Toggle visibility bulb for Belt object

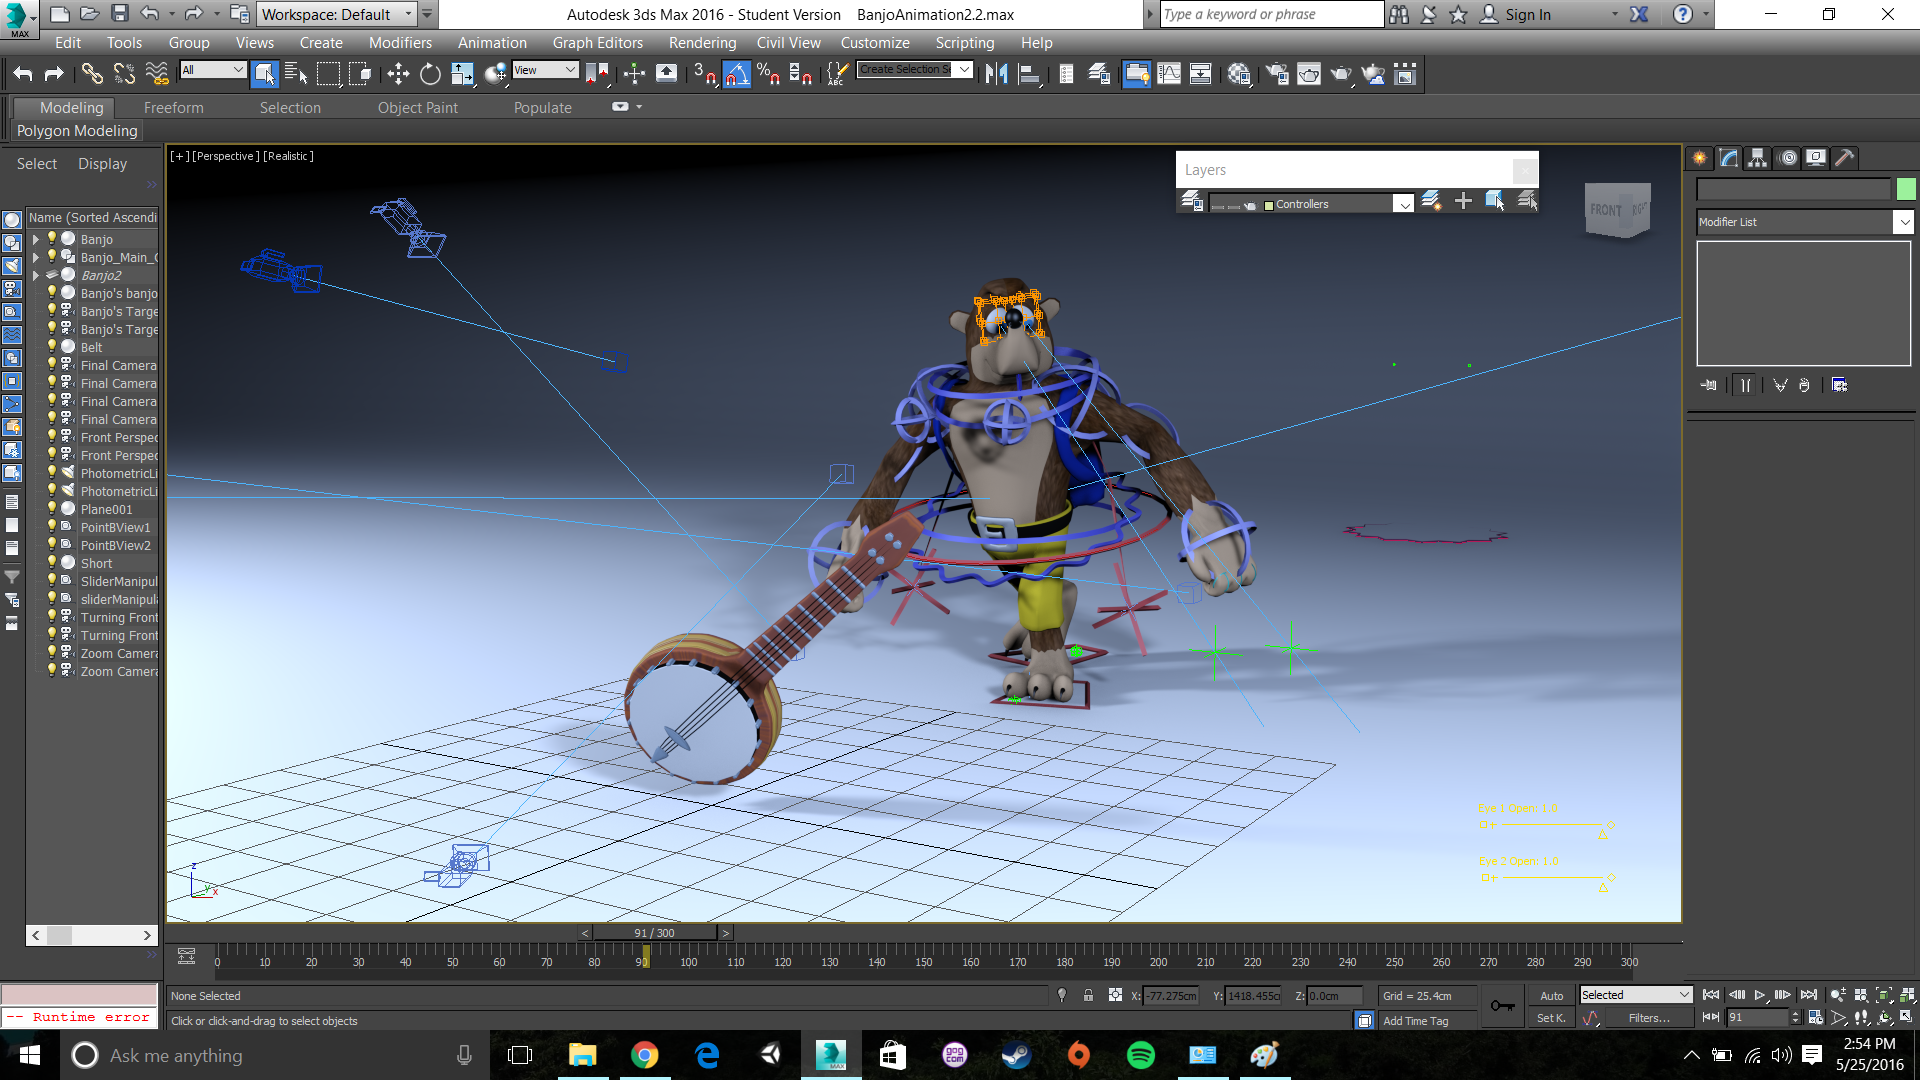52,347
